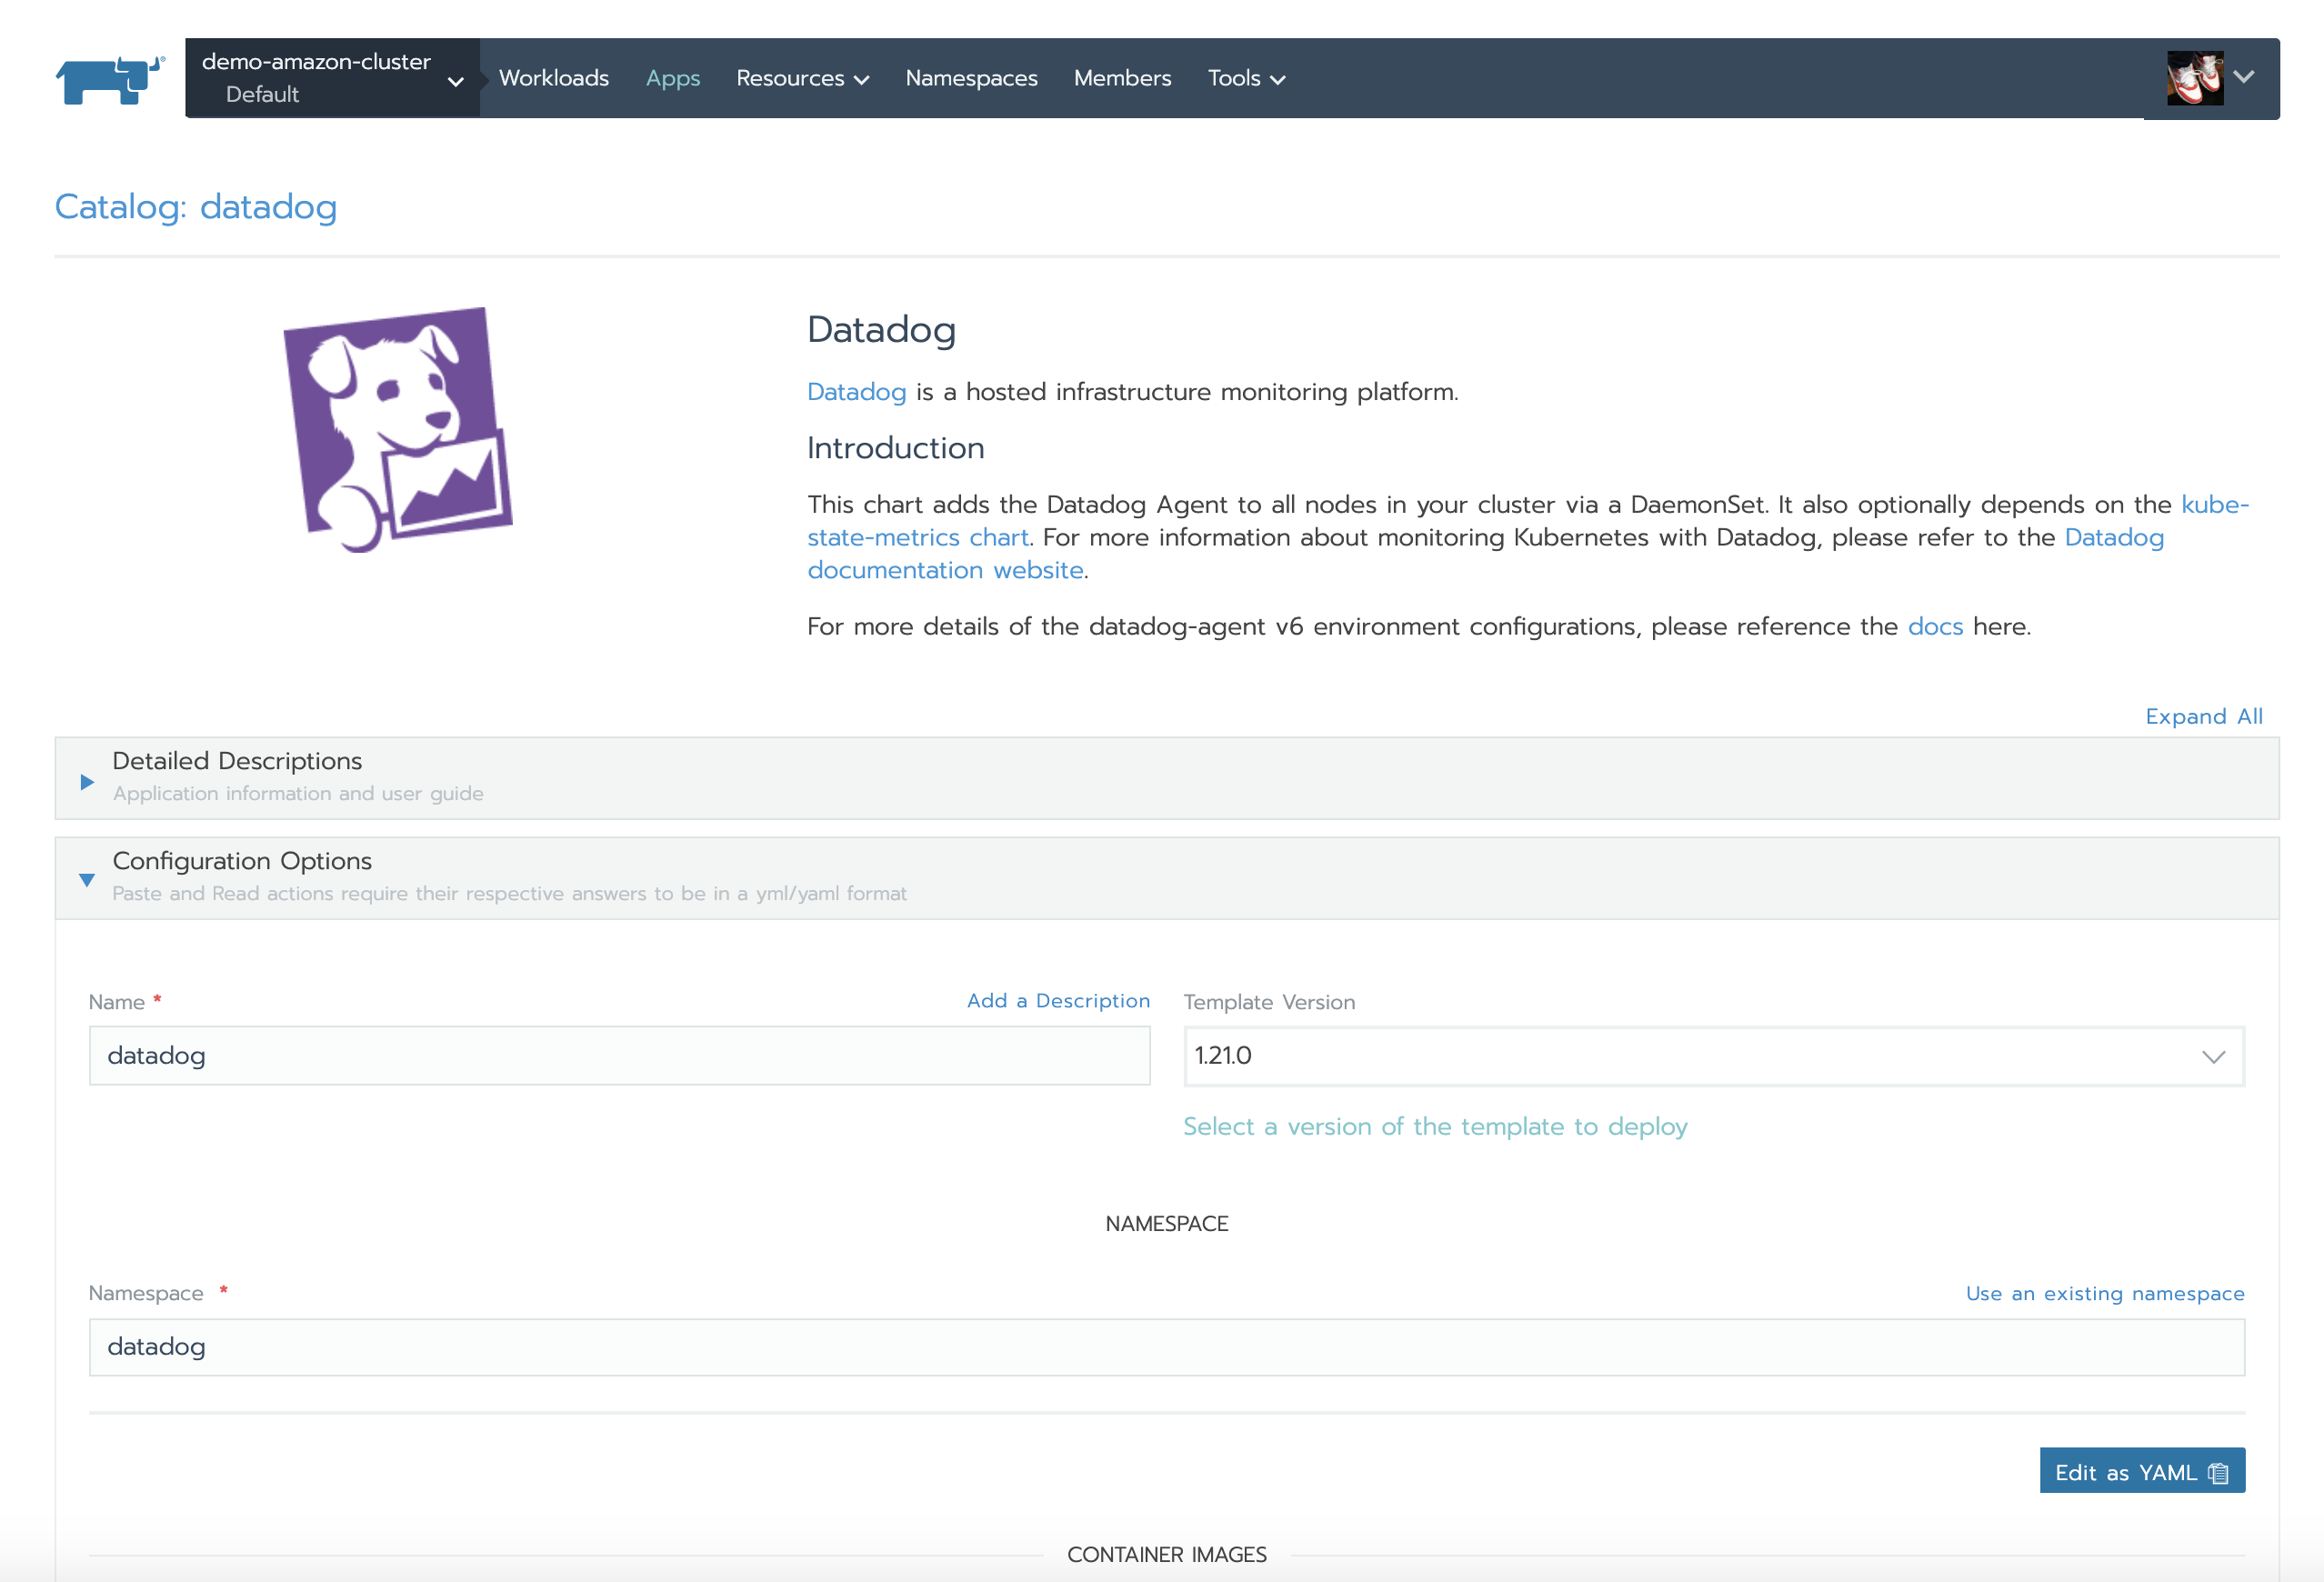
Task: Choose Use an existing namespace
Action: pos(2103,1293)
